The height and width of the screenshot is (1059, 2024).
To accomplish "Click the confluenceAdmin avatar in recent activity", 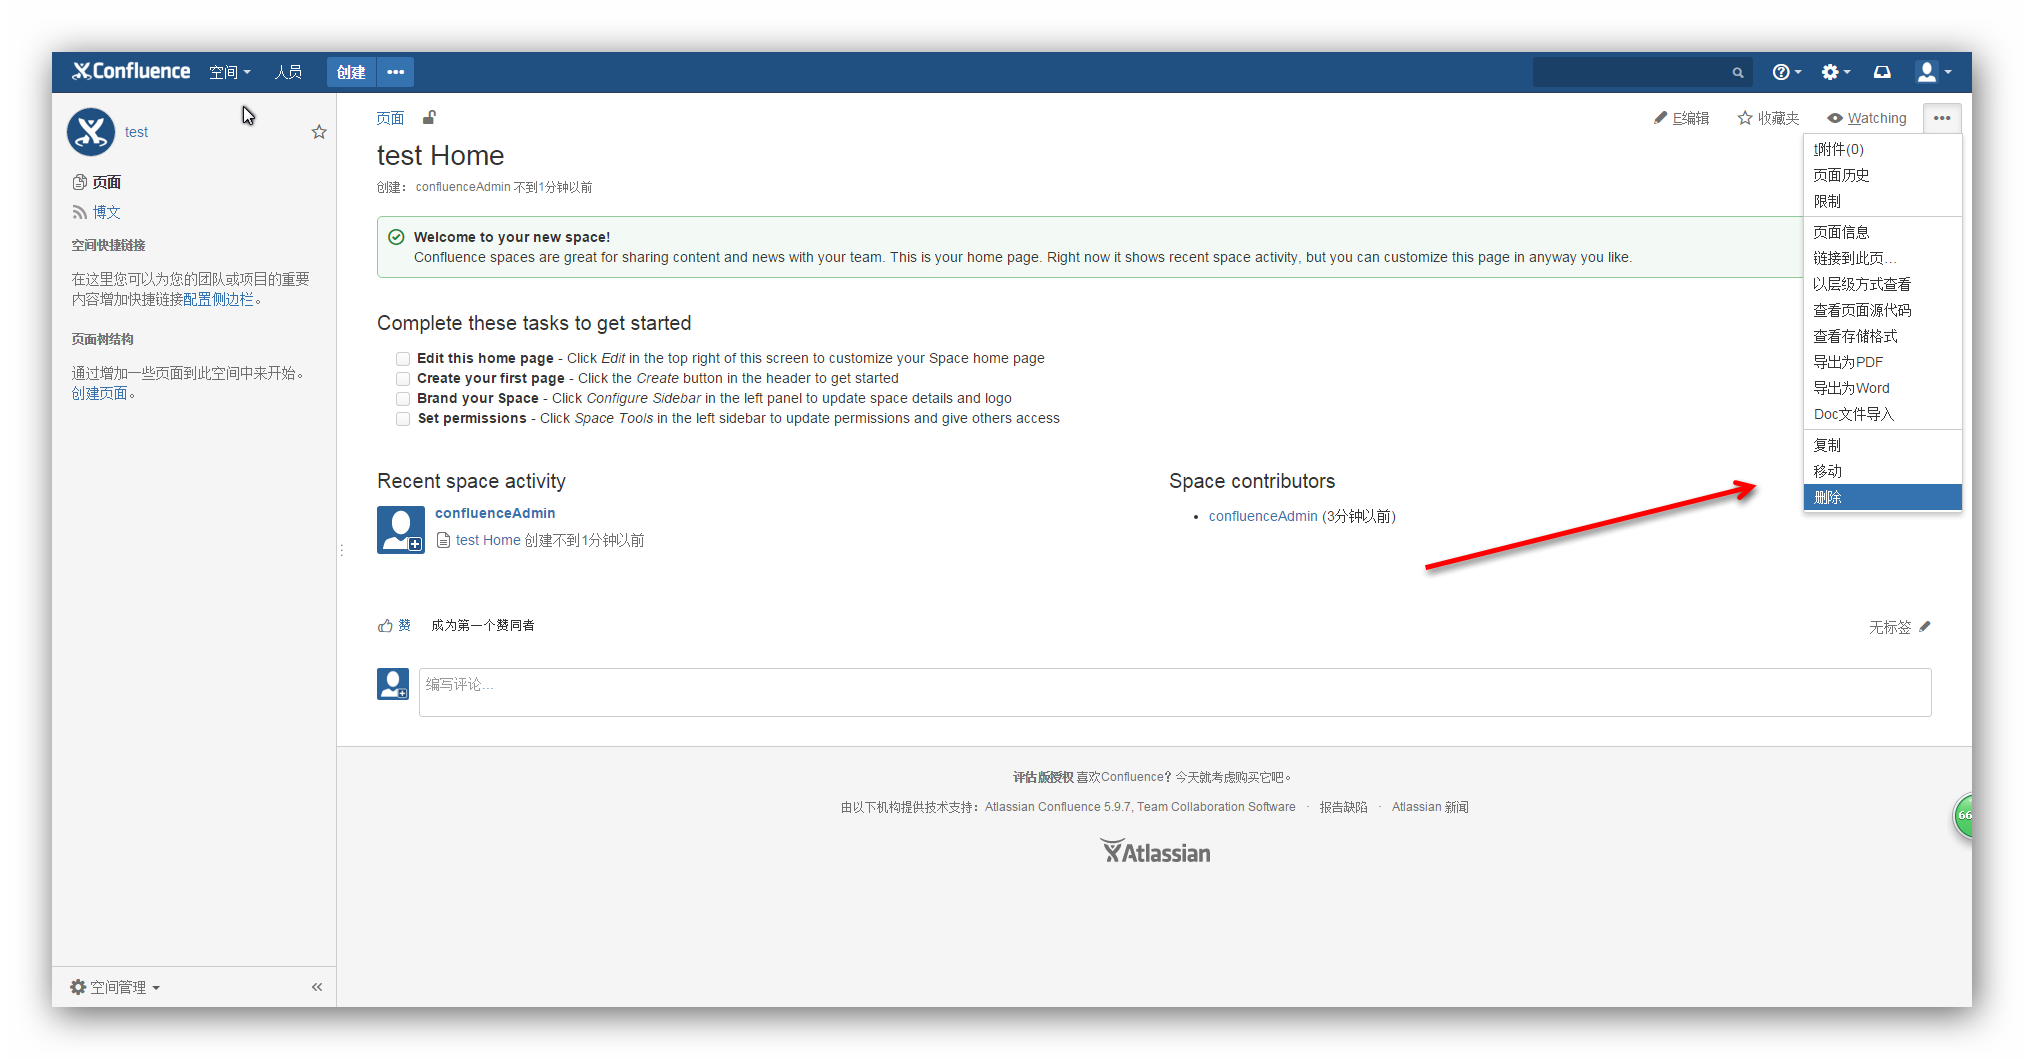I will pyautogui.click(x=401, y=529).
